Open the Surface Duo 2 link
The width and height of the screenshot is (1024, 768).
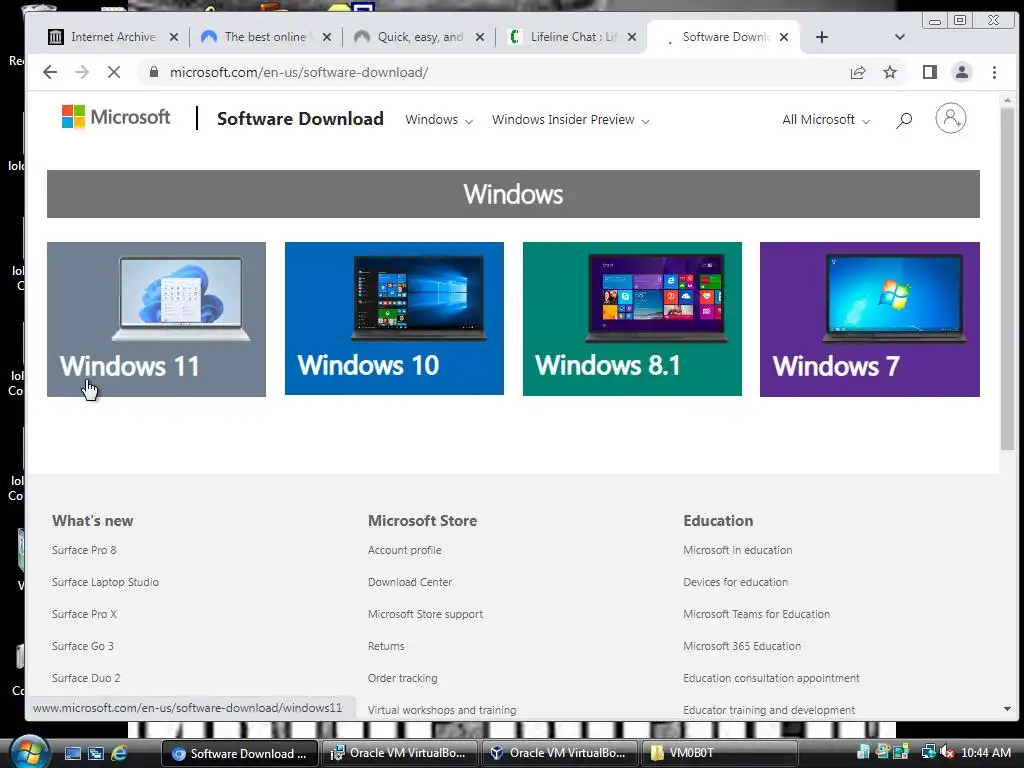86,679
